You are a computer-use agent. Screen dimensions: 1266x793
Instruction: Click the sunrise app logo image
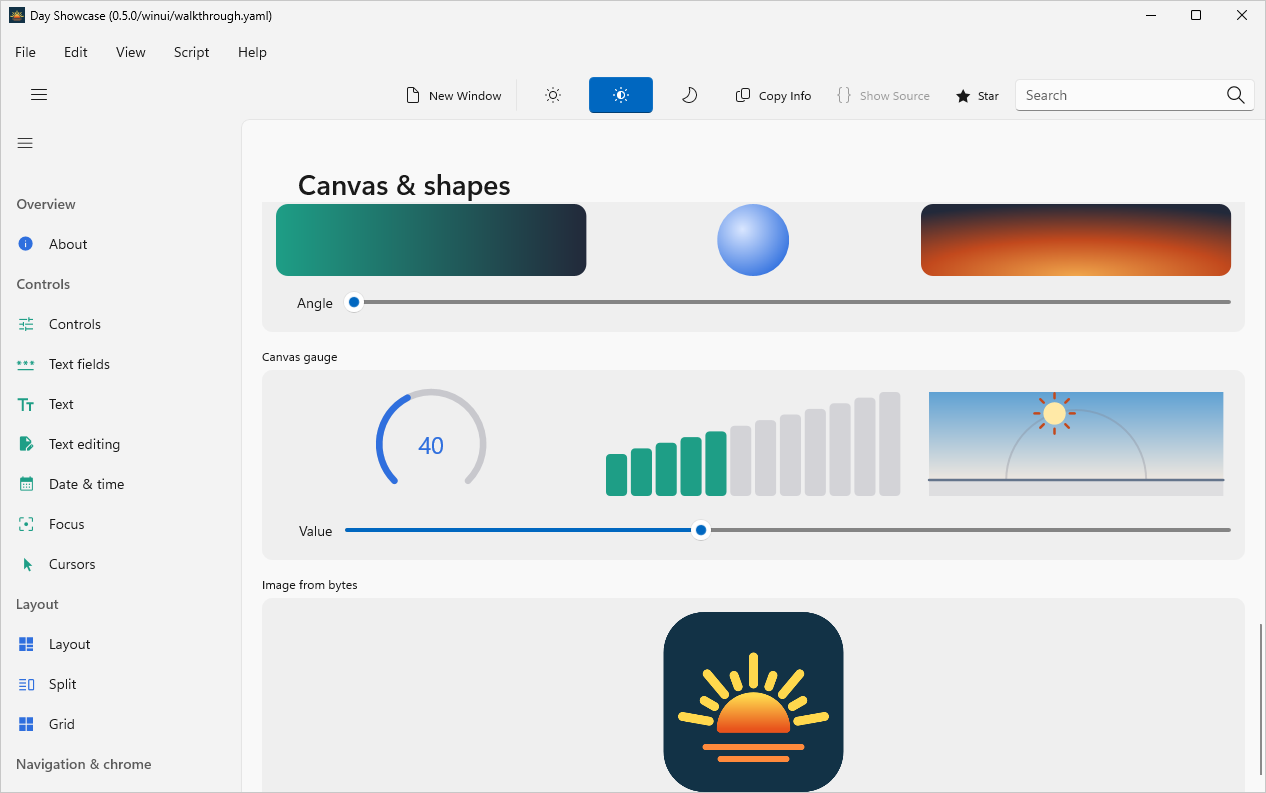tap(753, 702)
